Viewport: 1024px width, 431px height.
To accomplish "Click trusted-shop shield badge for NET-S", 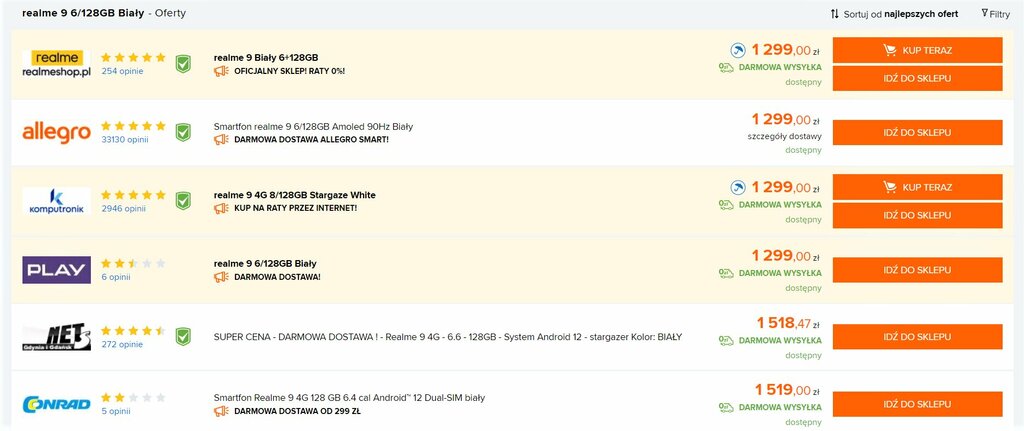I will (184, 337).
